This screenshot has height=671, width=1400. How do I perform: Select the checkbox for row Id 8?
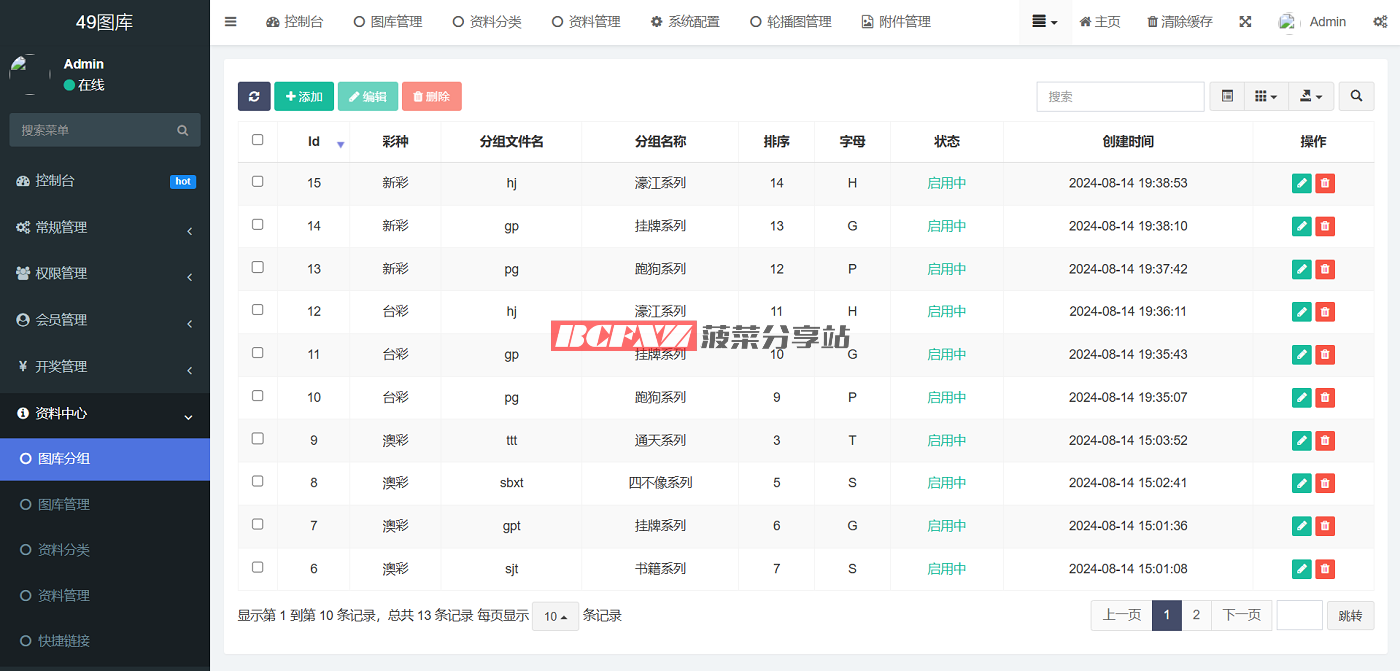[x=258, y=481]
